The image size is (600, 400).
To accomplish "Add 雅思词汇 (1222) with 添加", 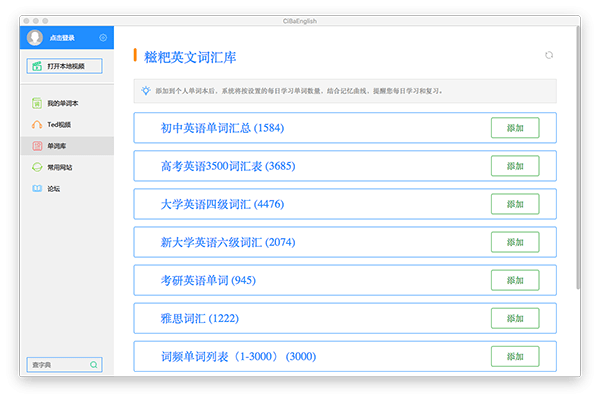I will point(515,318).
